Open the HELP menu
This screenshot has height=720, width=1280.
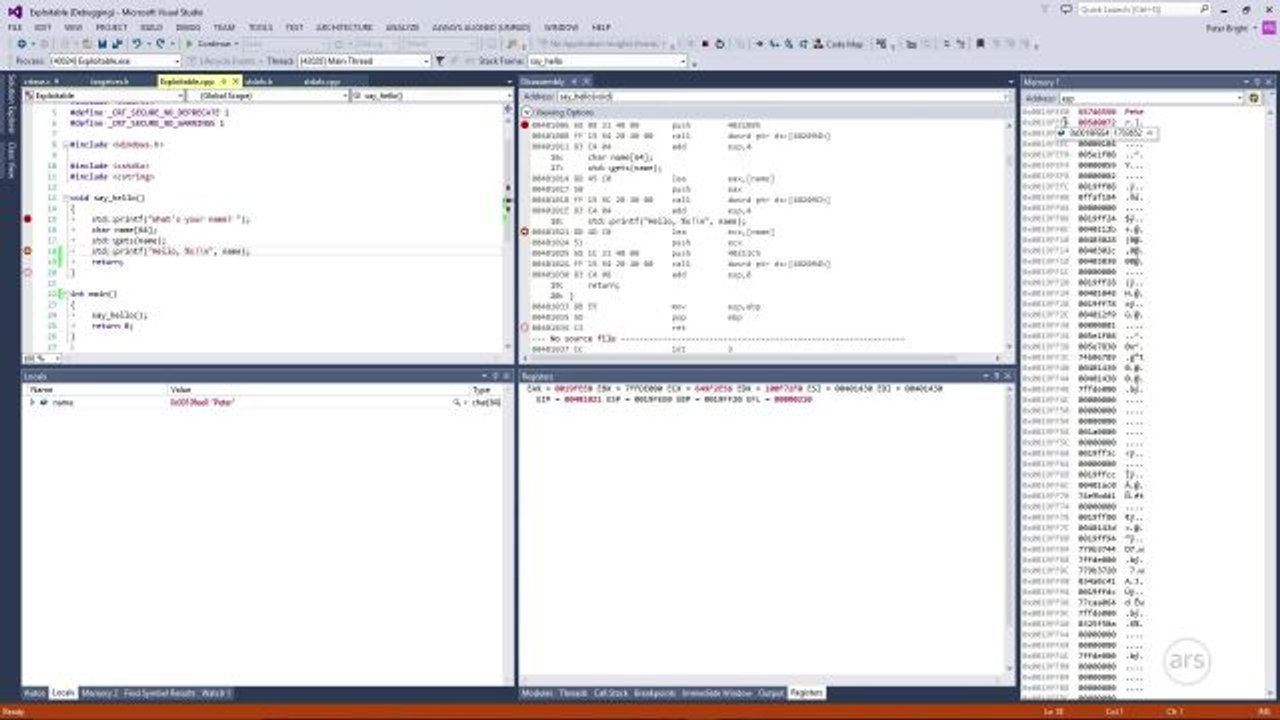tap(601, 27)
